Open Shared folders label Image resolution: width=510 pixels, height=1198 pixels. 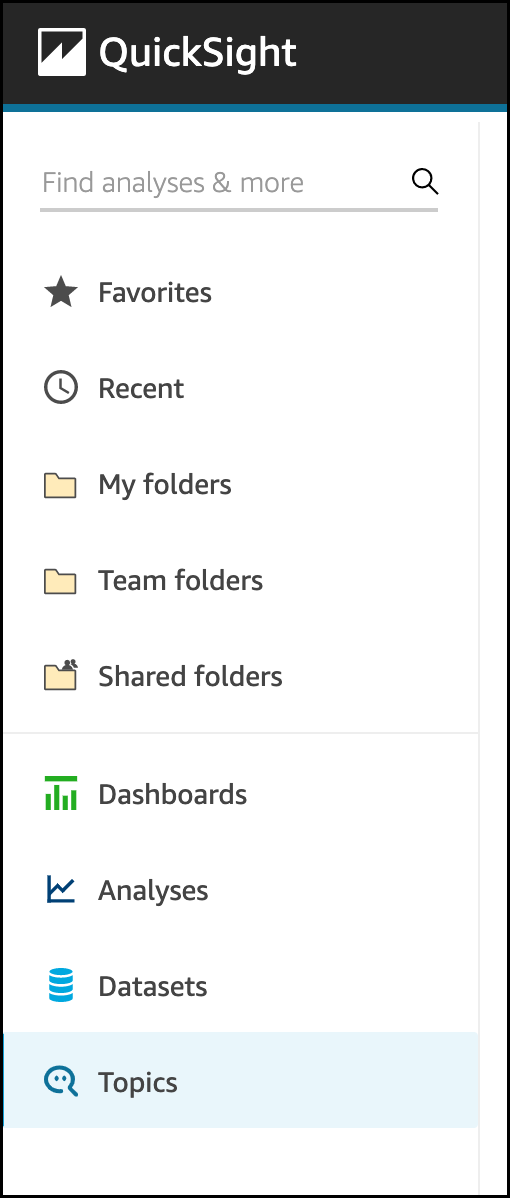[191, 676]
